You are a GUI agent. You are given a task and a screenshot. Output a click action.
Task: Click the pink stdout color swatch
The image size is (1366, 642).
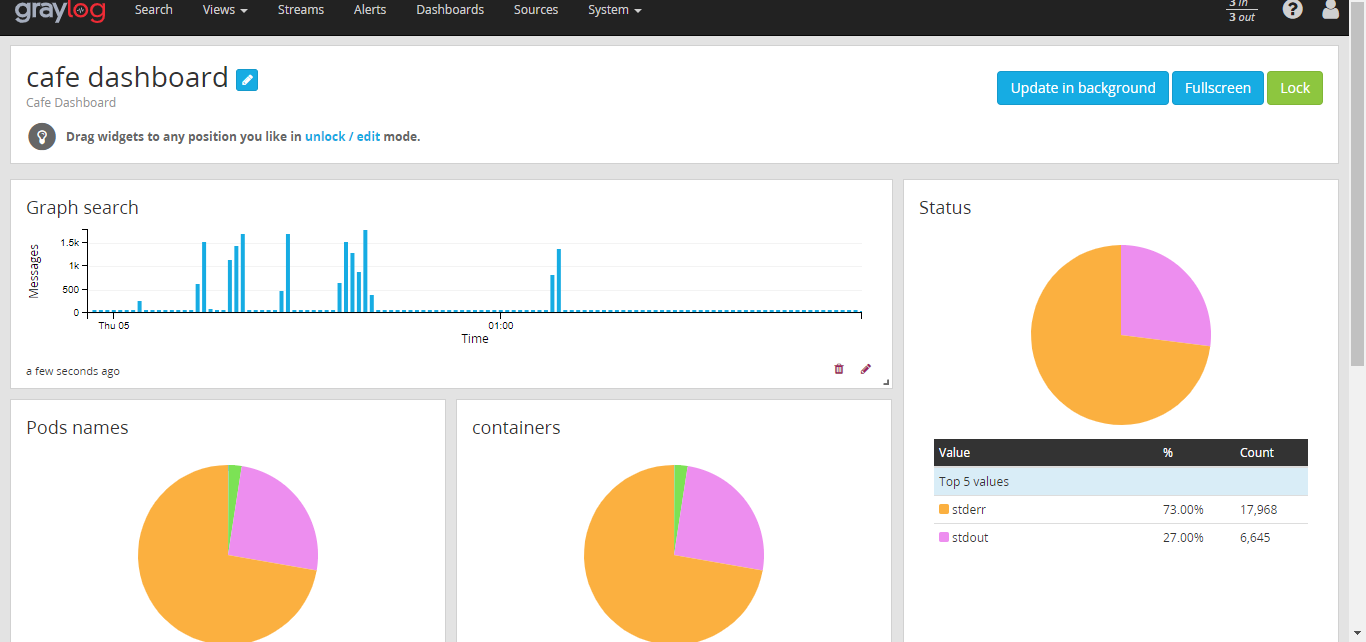[x=943, y=537]
